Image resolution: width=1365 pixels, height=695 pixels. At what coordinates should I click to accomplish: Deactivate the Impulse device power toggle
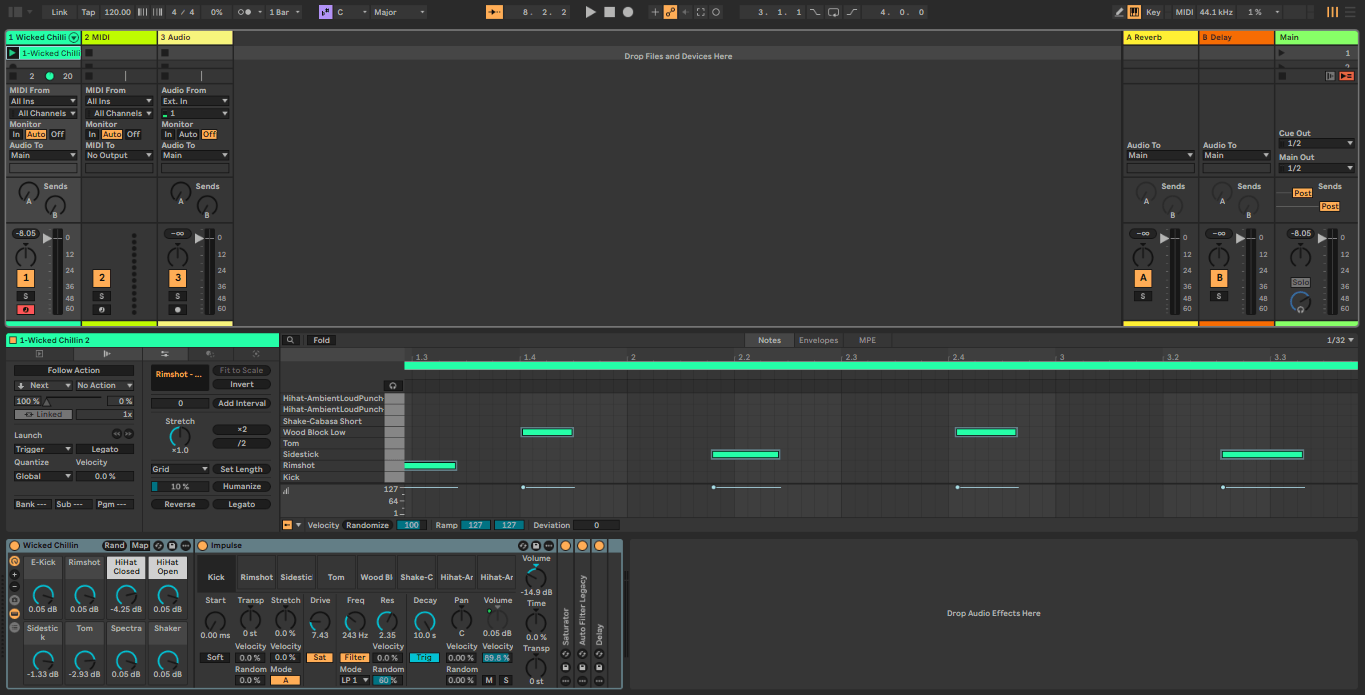[x=202, y=546]
